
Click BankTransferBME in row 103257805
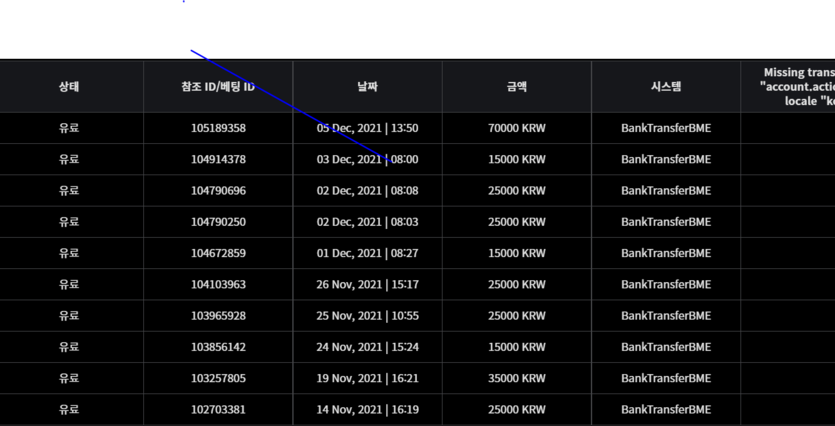point(666,378)
